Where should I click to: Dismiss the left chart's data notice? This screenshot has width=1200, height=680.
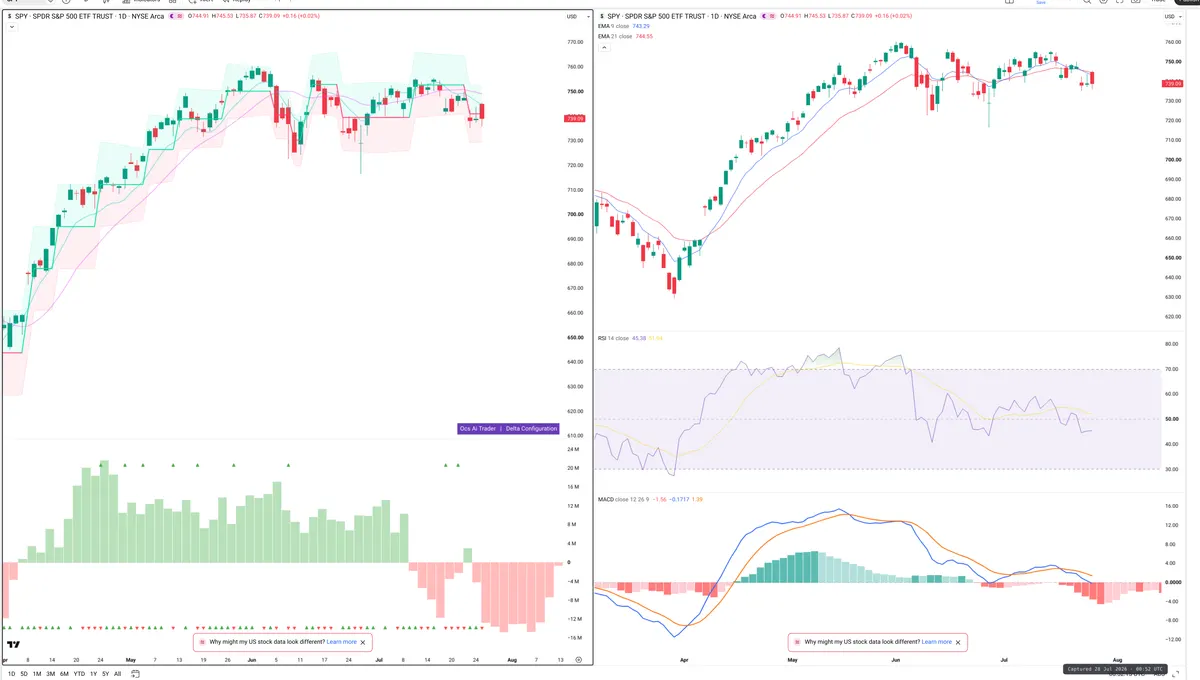[x=363, y=642]
